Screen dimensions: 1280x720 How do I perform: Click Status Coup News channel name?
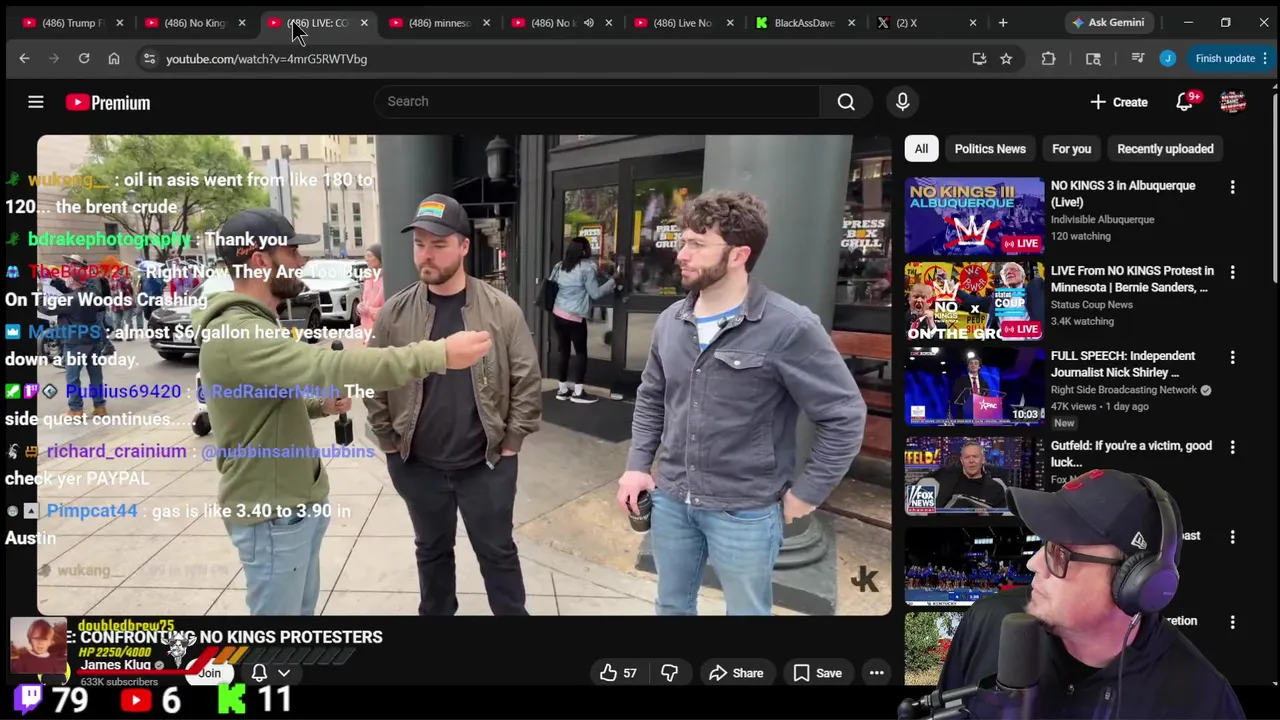(x=1092, y=304)
